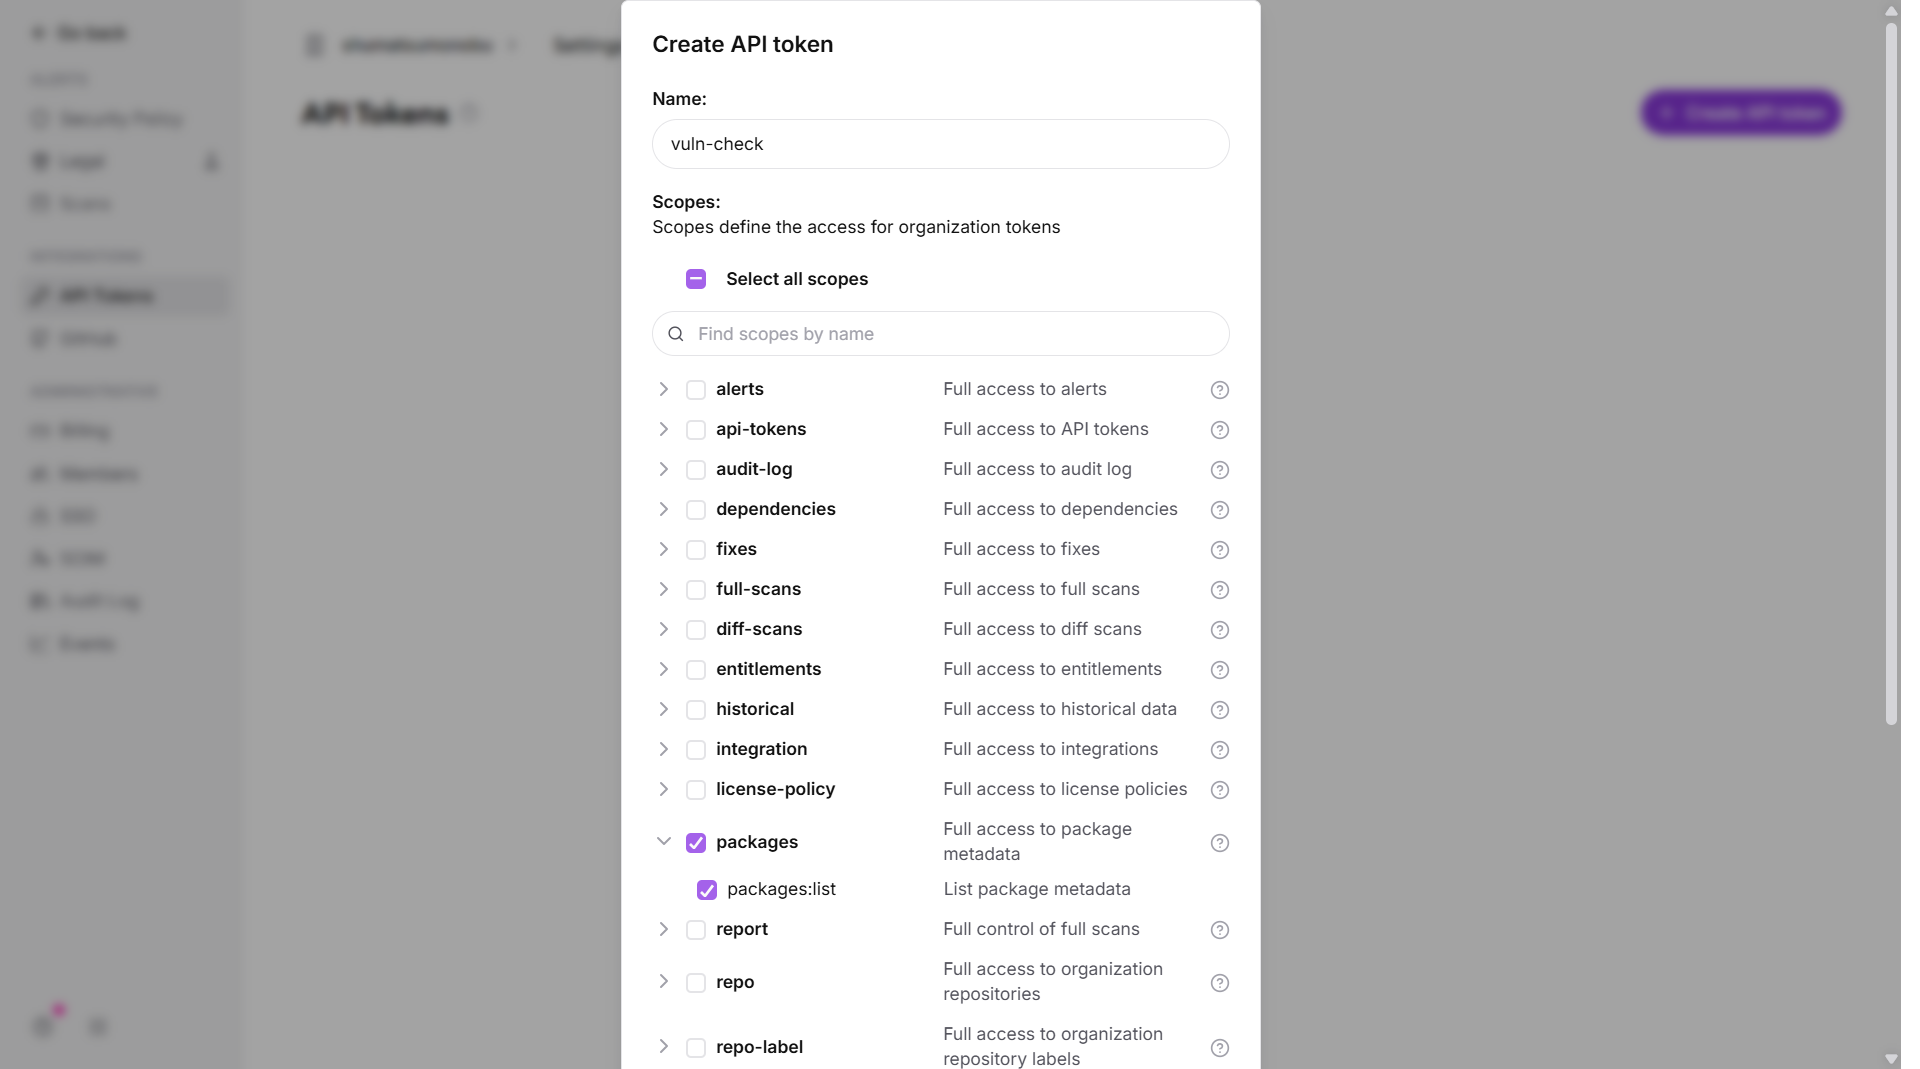Open help for the audit-log scope
This screenshot has width=1920, height=1069.
[x=1219, y=470]
